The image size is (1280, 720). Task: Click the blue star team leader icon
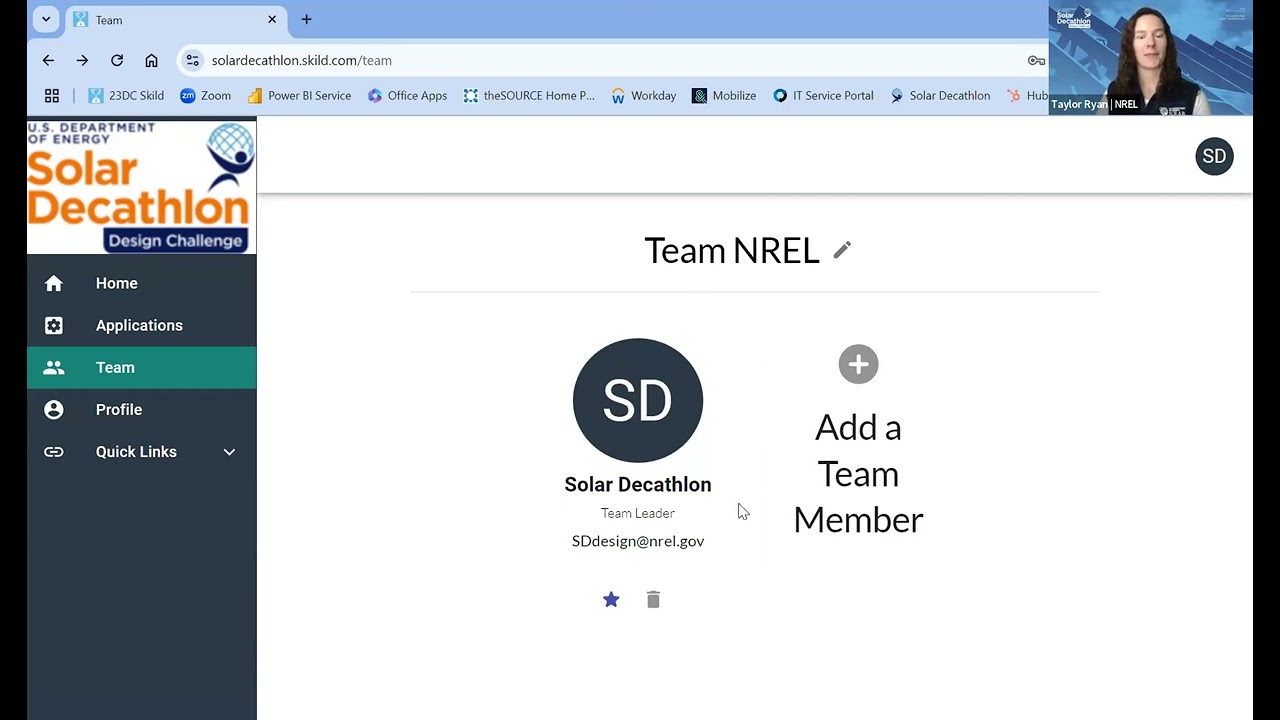(x=611, y=599)
